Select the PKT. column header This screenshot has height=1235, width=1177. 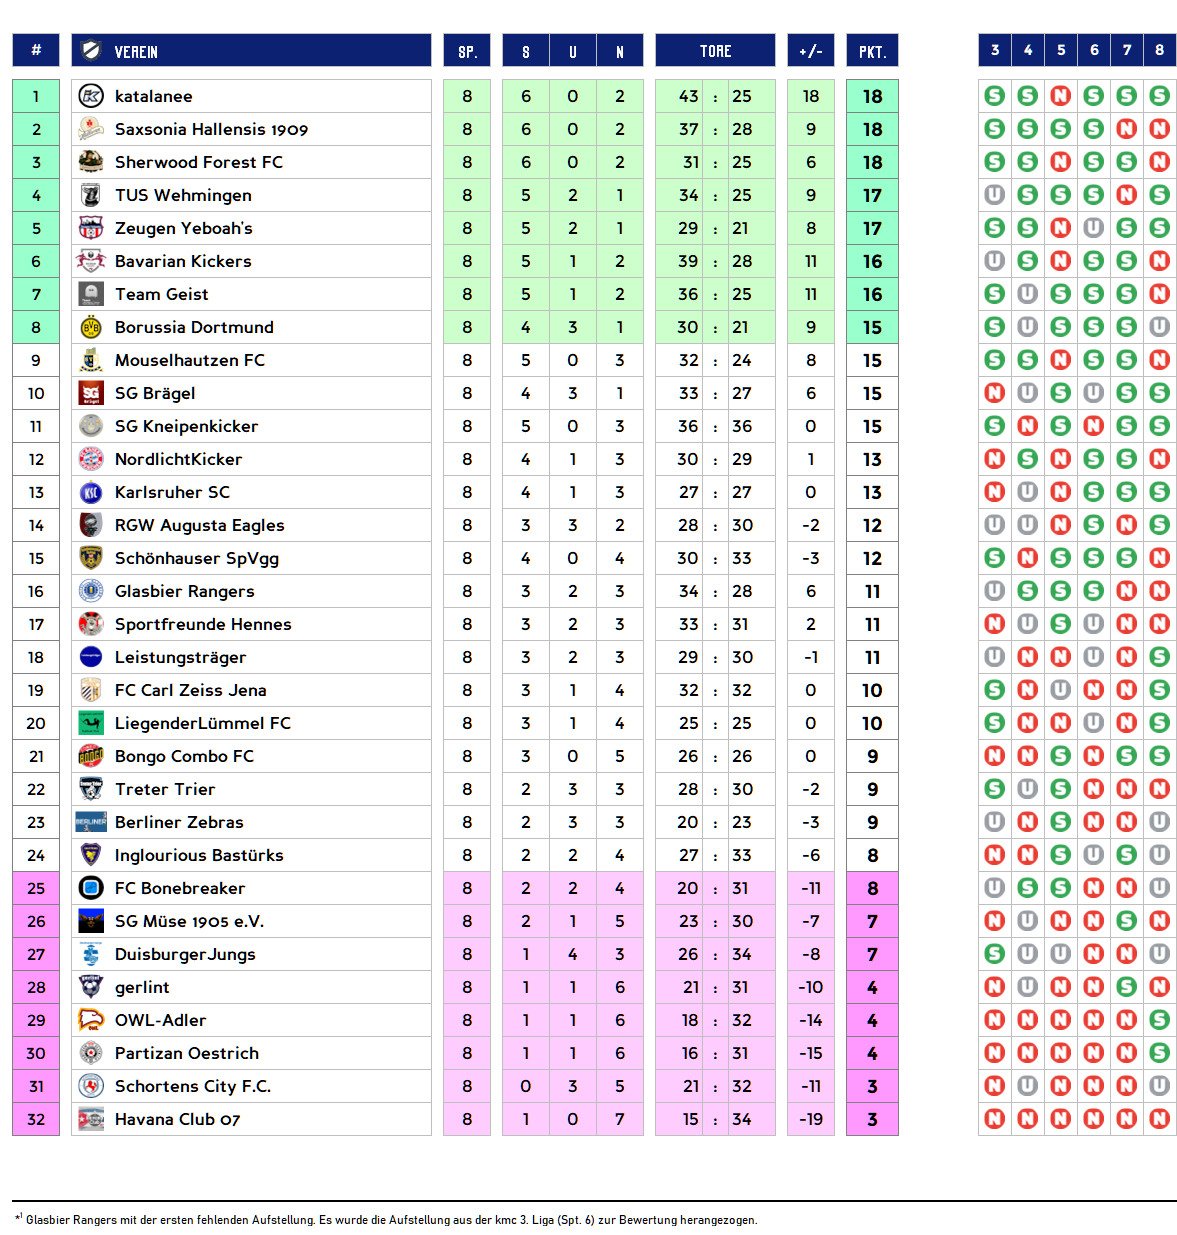click(x=872, y=51)
